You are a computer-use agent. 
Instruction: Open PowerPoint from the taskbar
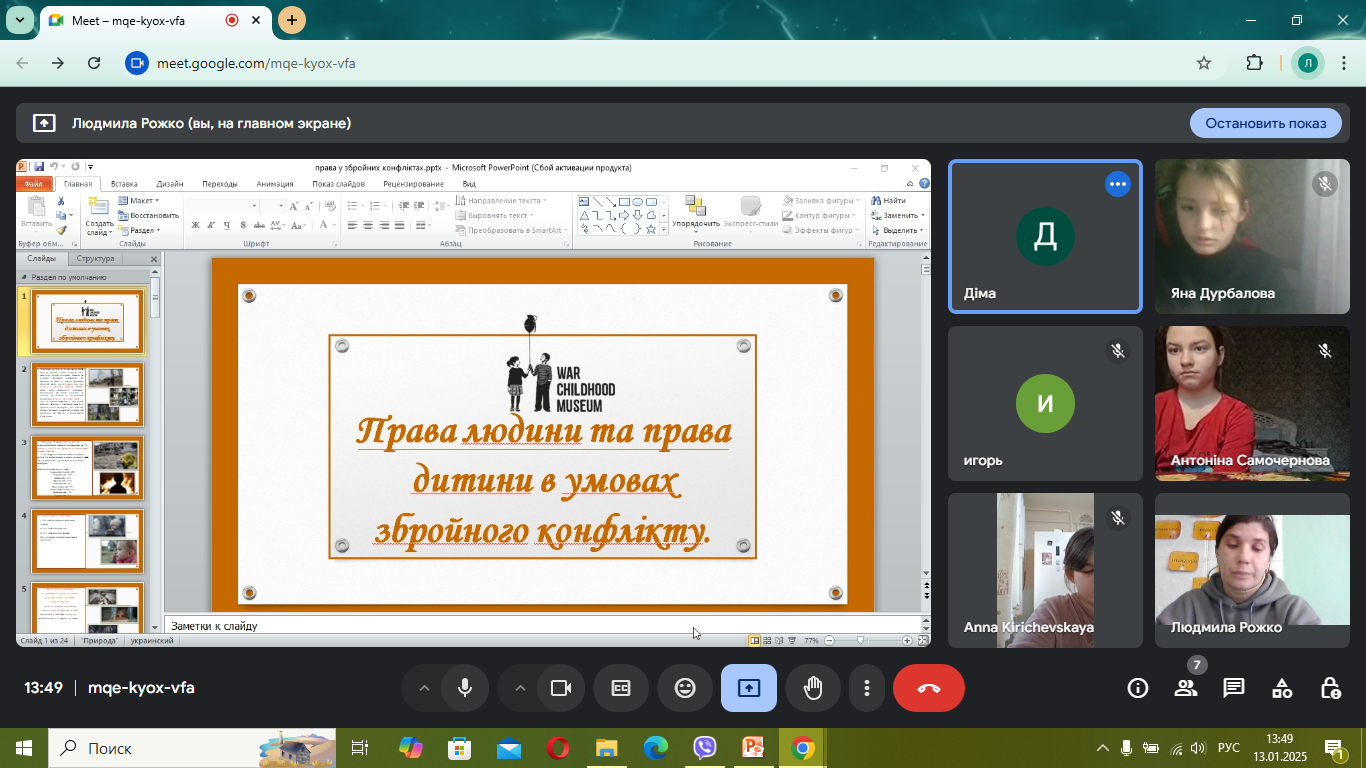click(x=753, y=748)
